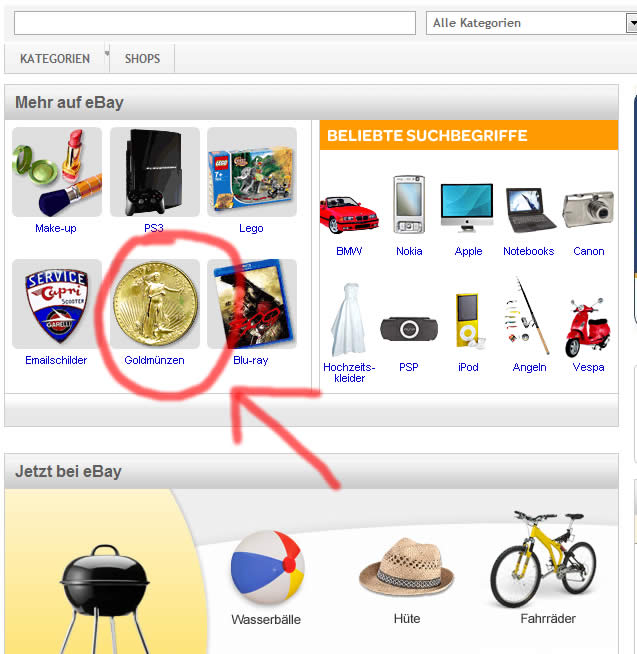This screenshot has height=654, width=637.
Task: Select the PS3 console image
Action: pos(155,172)
